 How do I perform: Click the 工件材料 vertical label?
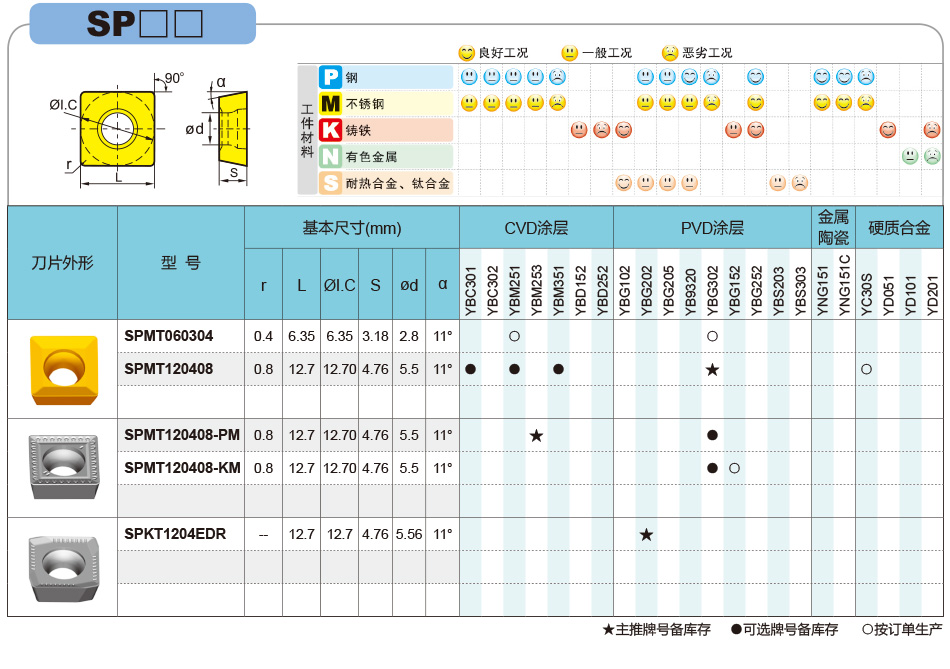[x=307, y=130]
